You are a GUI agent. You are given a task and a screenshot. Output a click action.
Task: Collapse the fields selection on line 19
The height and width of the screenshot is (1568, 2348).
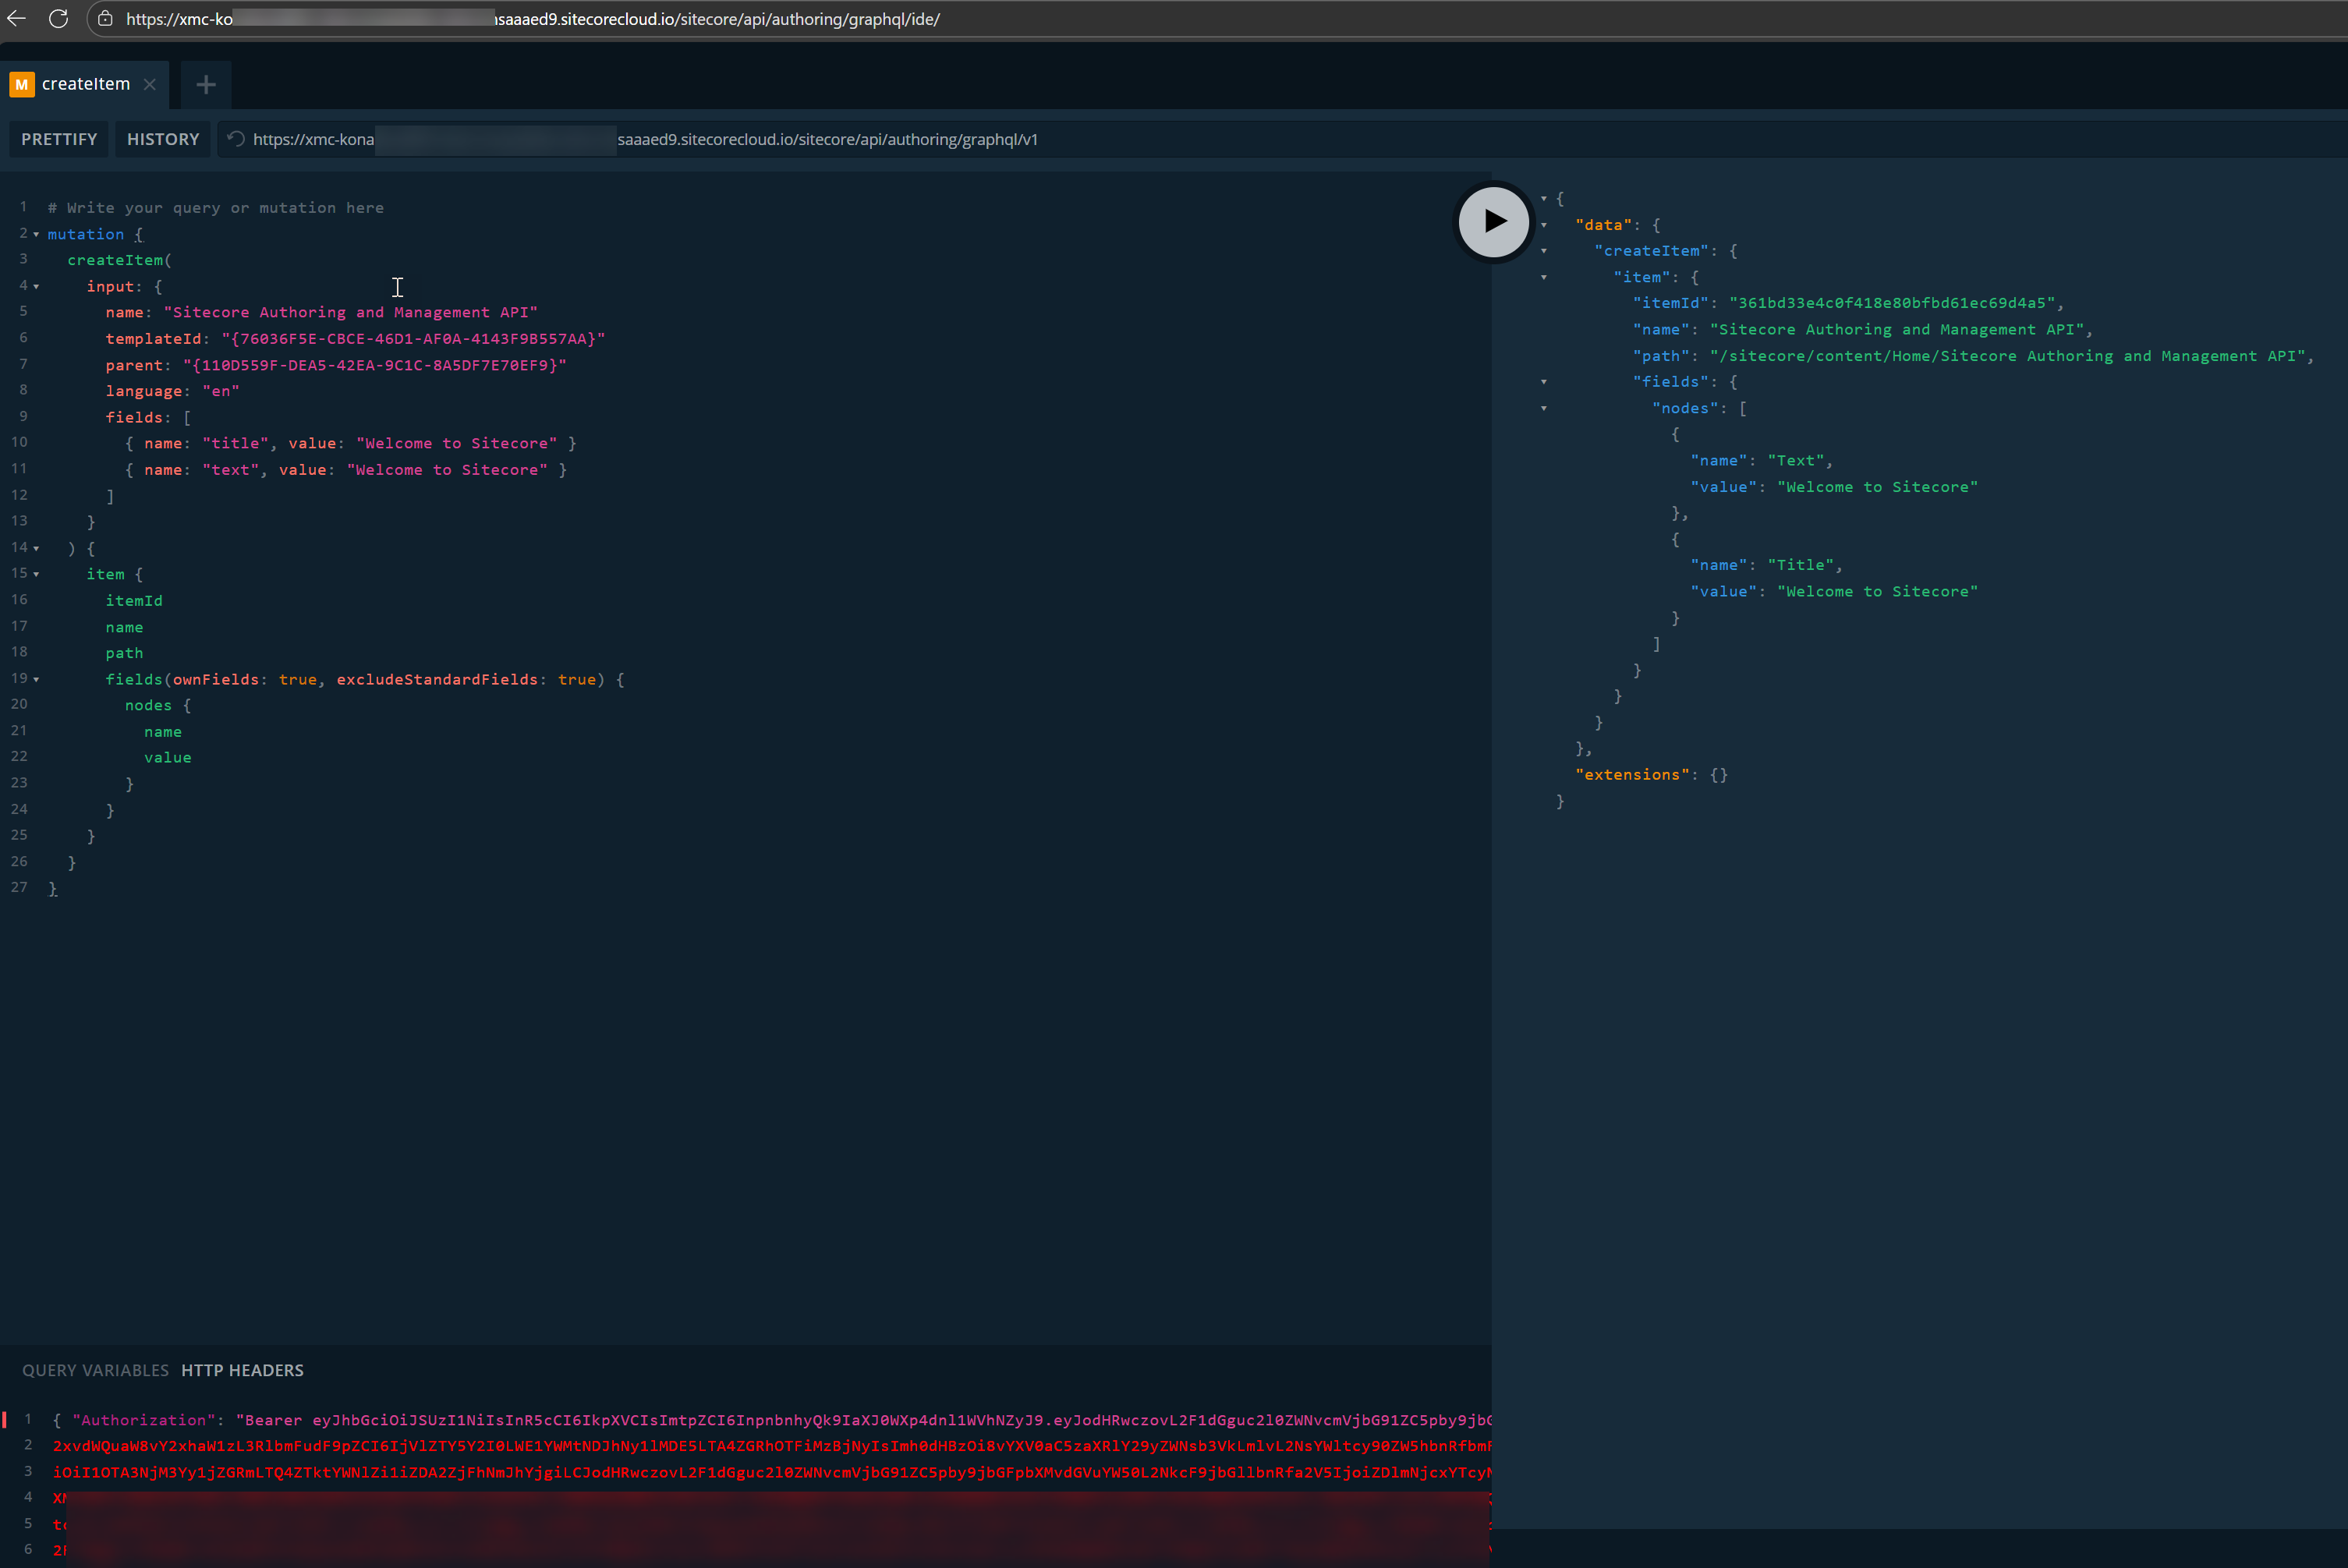pos(37,679)
